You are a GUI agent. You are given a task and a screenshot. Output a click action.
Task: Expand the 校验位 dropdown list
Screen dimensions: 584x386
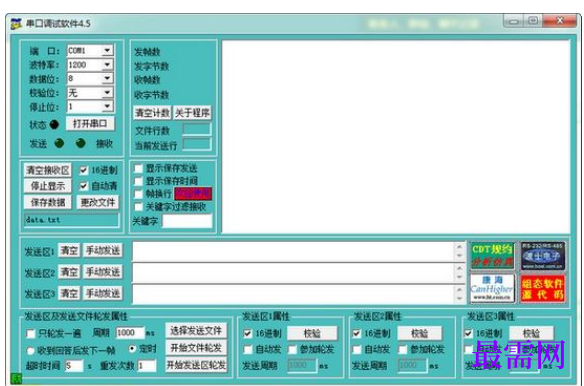pos(107,92)
